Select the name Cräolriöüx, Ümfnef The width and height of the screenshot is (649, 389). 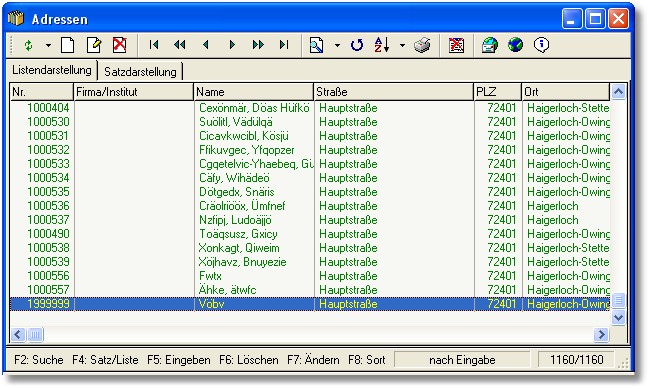click(x=242, y=206)
